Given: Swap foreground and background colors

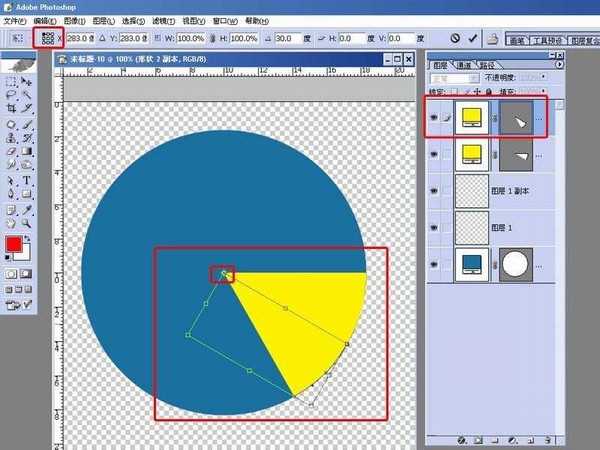Looking at the screenshot, I should click(x=27, y=239).
